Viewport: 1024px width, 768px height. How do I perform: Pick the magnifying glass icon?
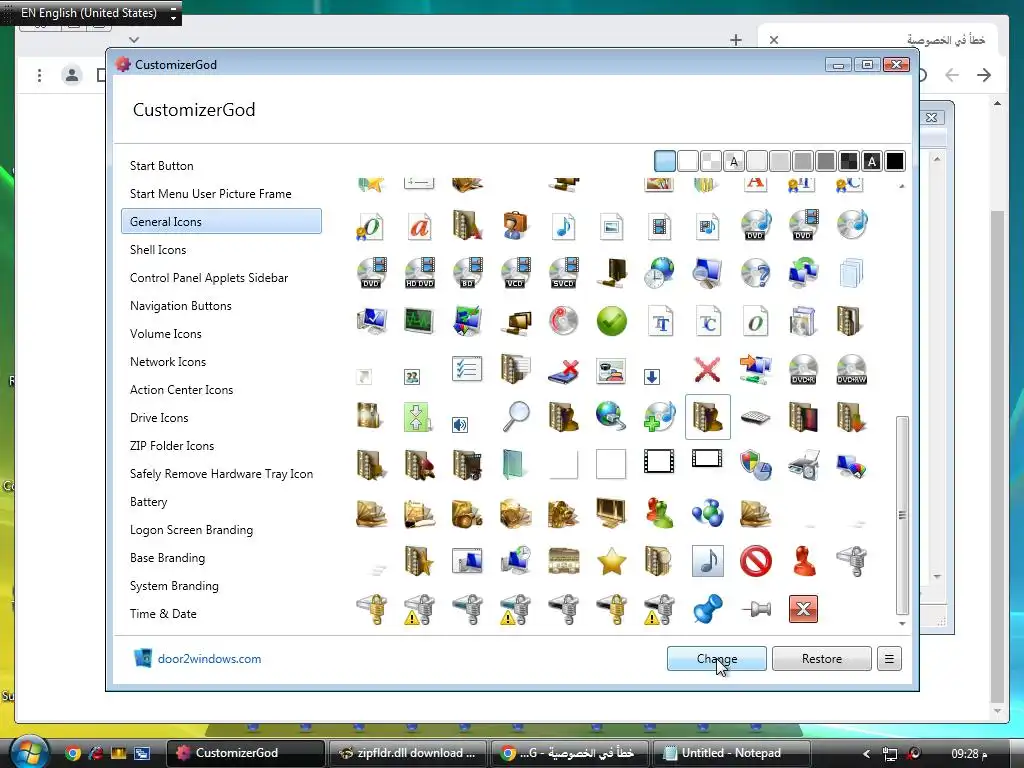coord(516,417)
